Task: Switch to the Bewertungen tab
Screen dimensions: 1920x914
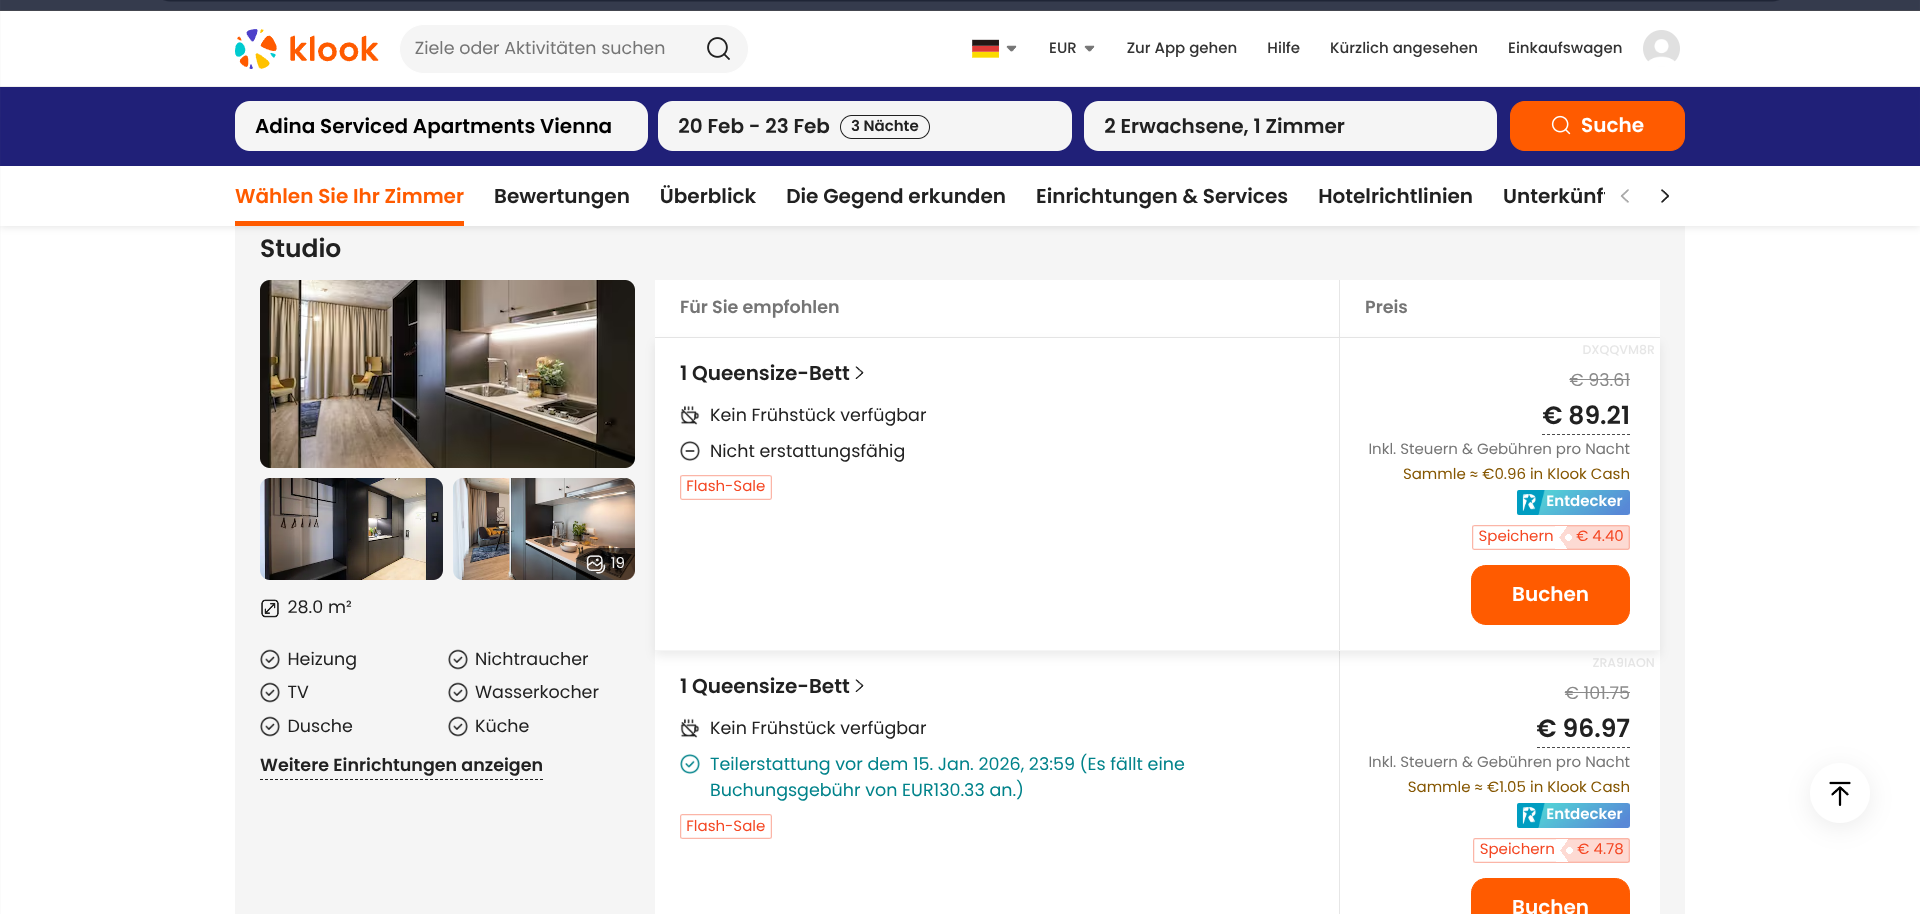Action: pyautogui.click(x=561, y=196)
